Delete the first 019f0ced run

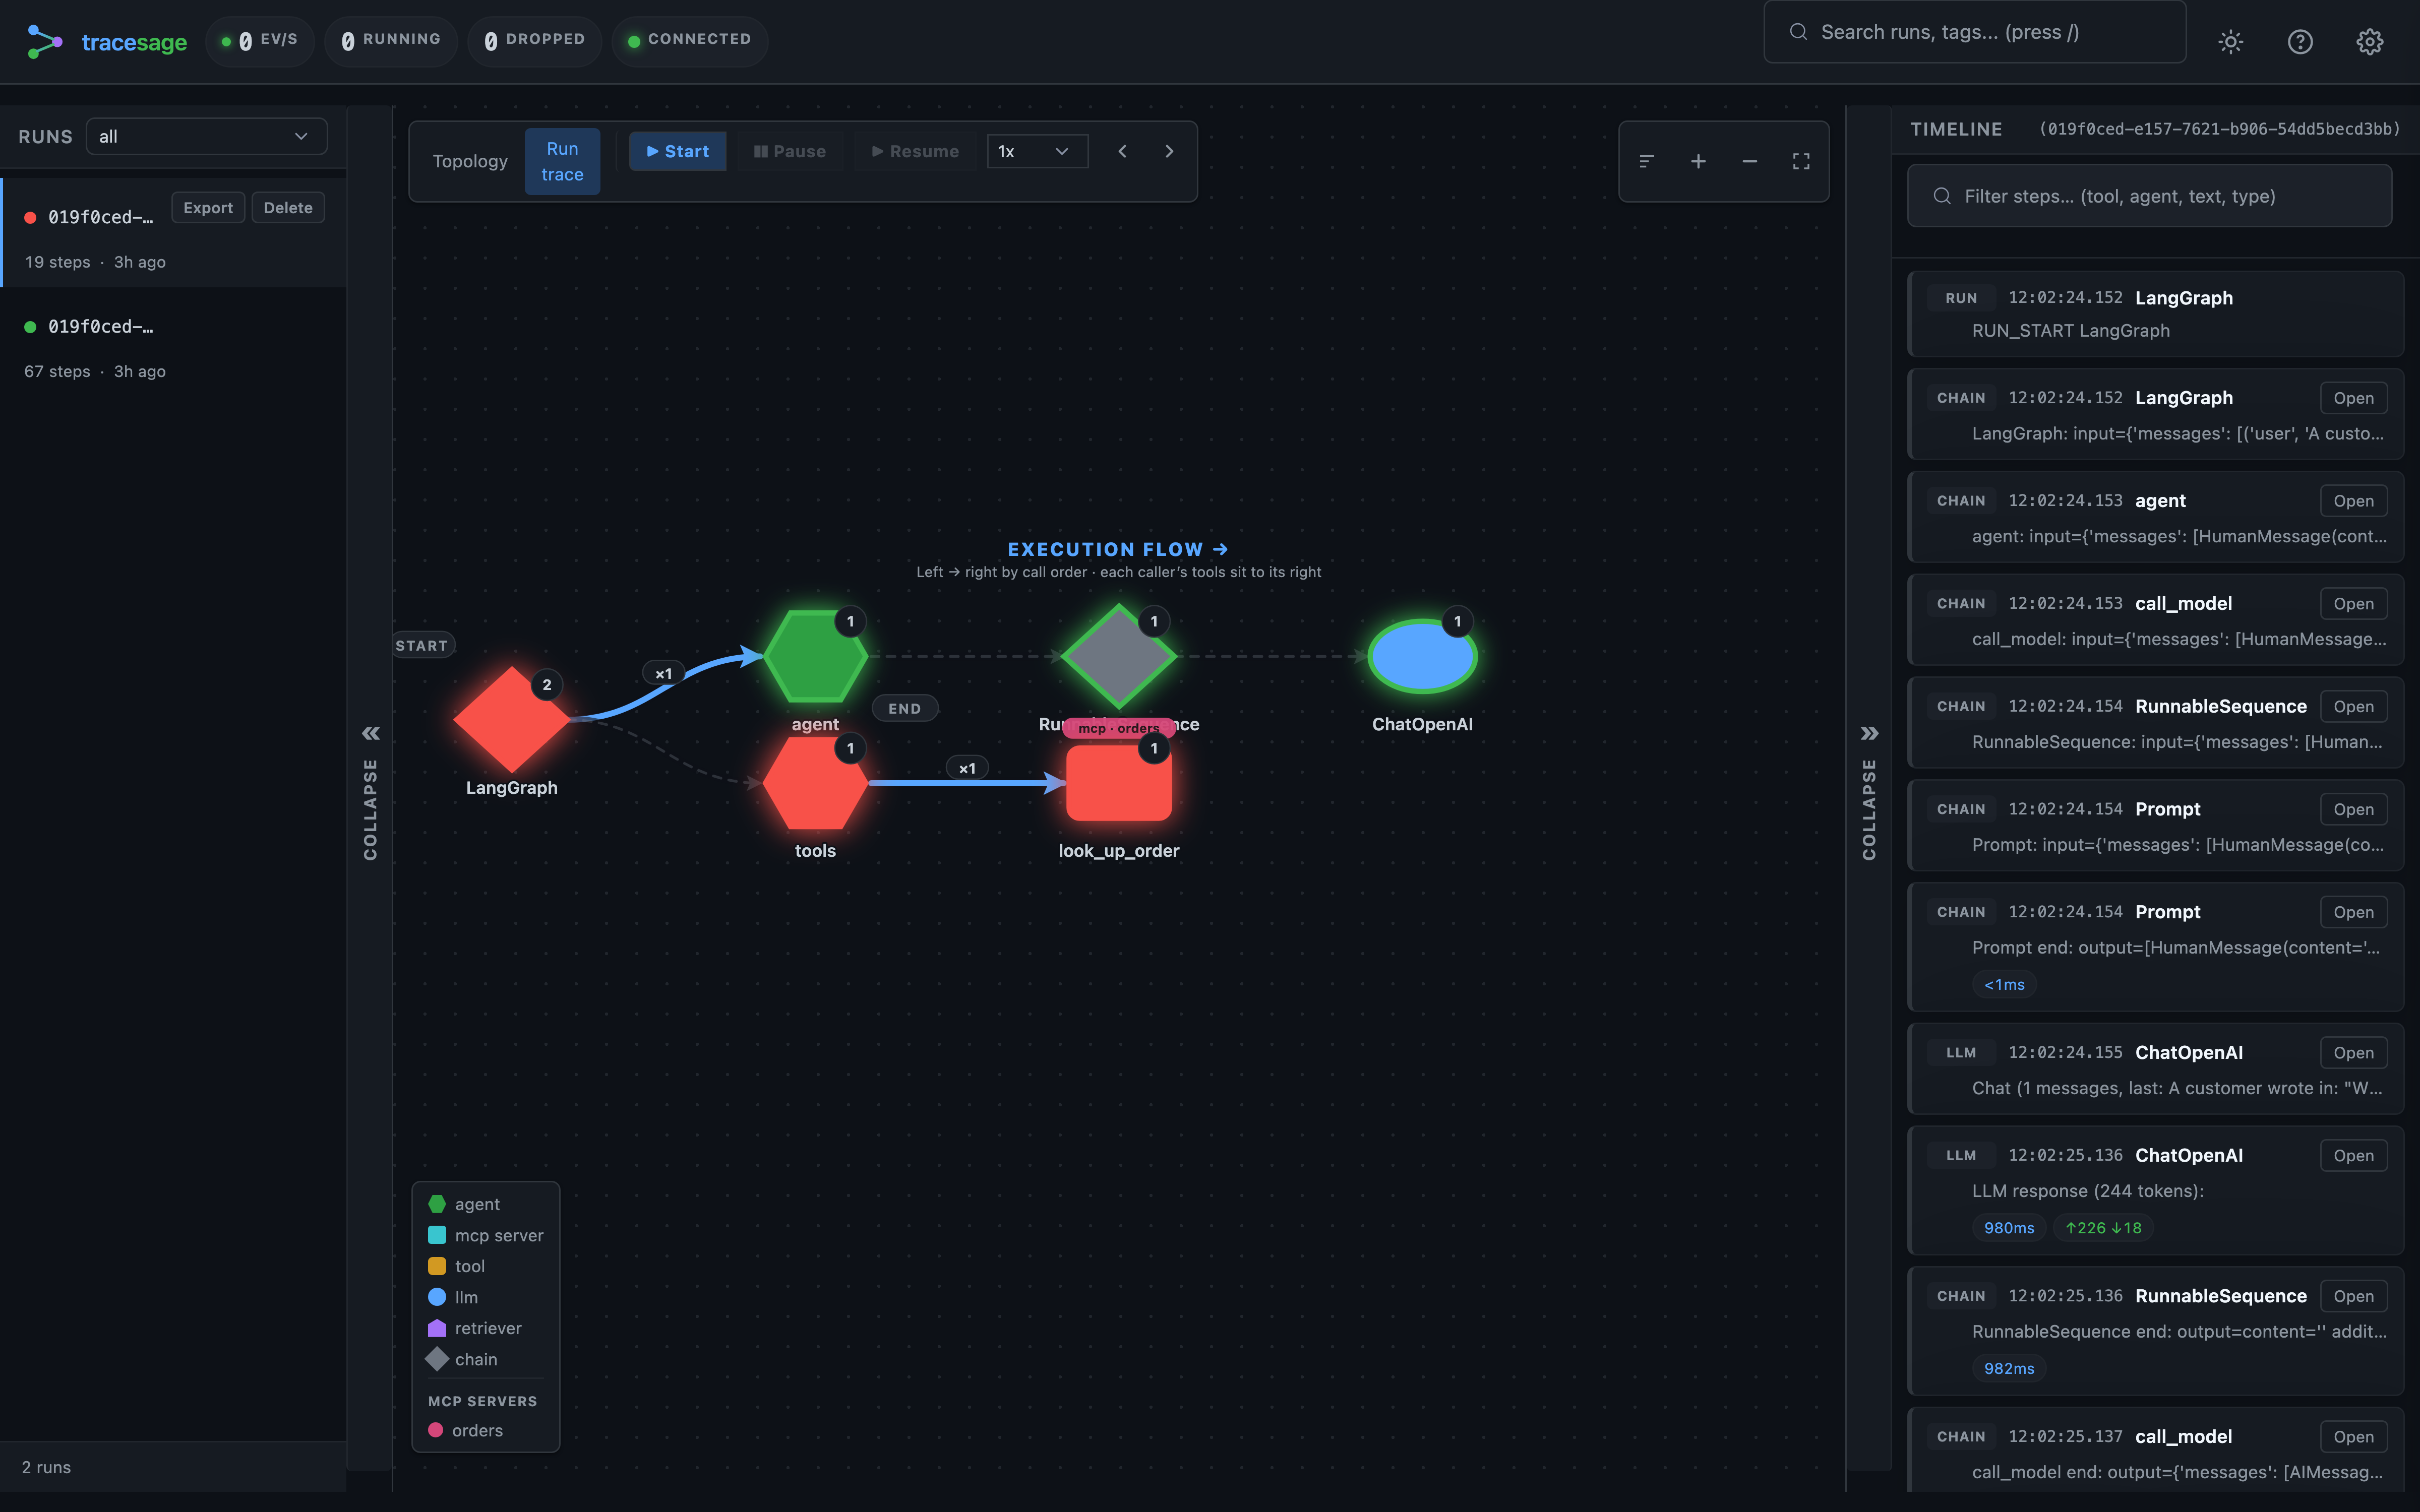tap(288, 207)
